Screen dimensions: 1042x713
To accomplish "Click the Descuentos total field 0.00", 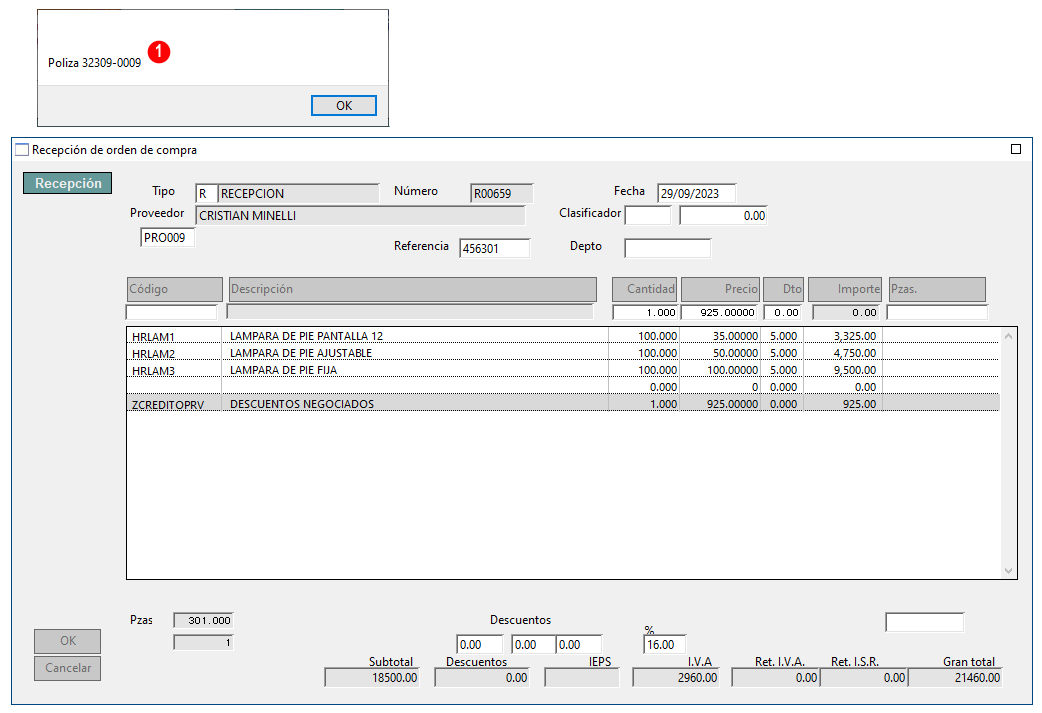I will 482,678.
